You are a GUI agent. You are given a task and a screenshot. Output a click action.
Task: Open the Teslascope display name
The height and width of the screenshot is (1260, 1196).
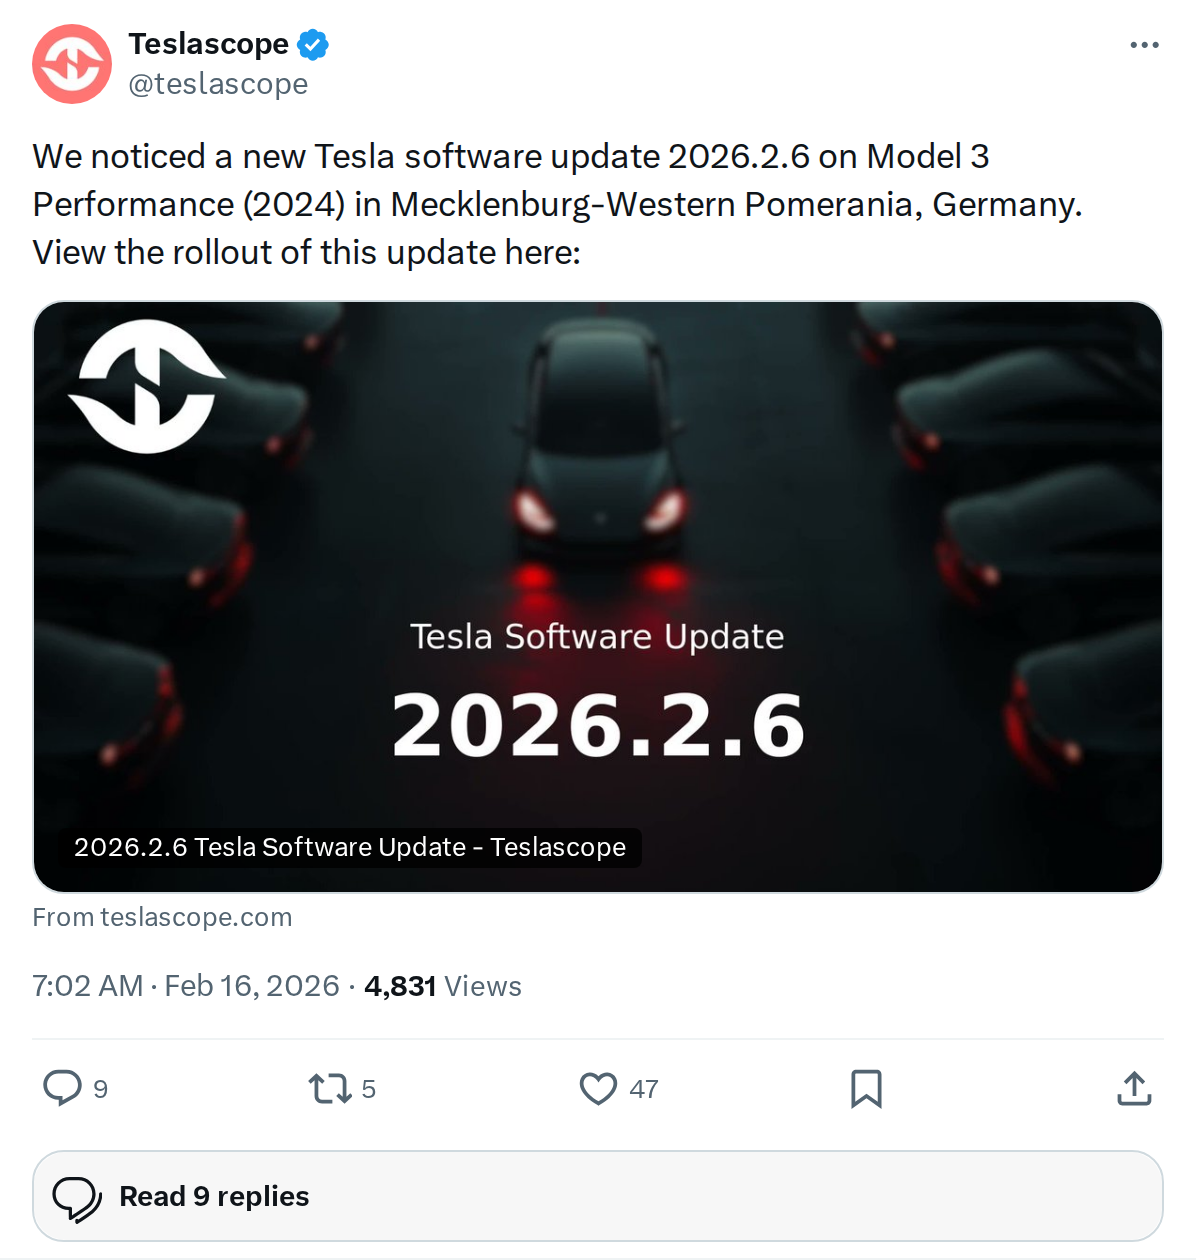coord(209,43)
